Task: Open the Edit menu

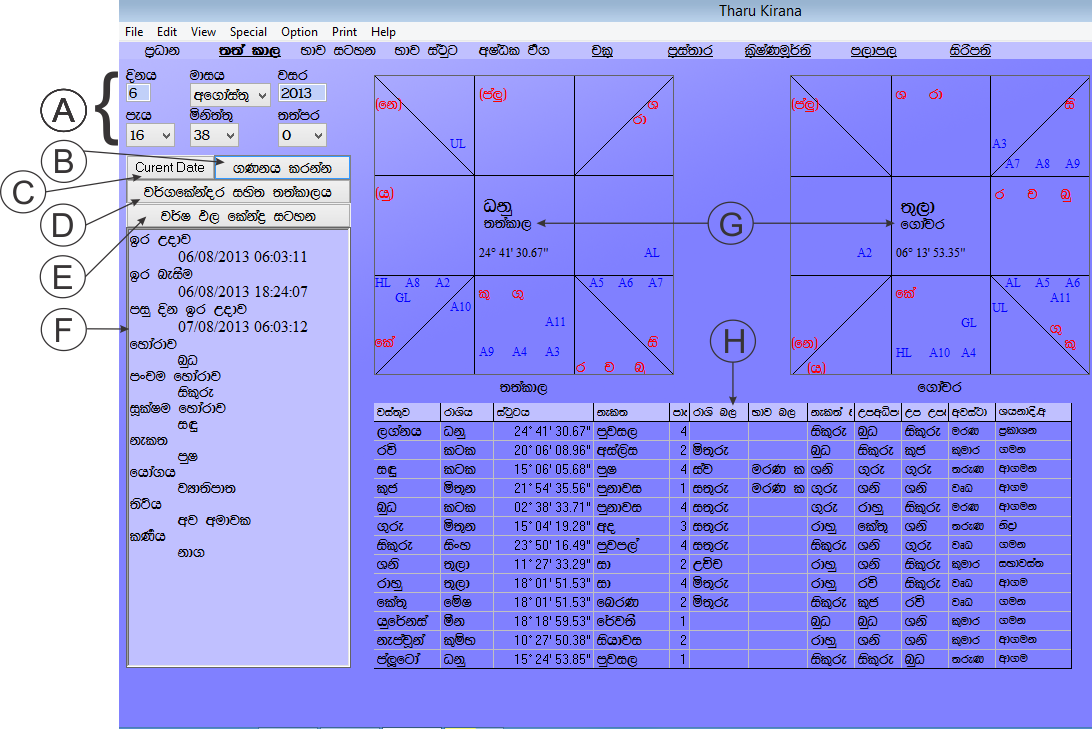Action: (166, 32)
